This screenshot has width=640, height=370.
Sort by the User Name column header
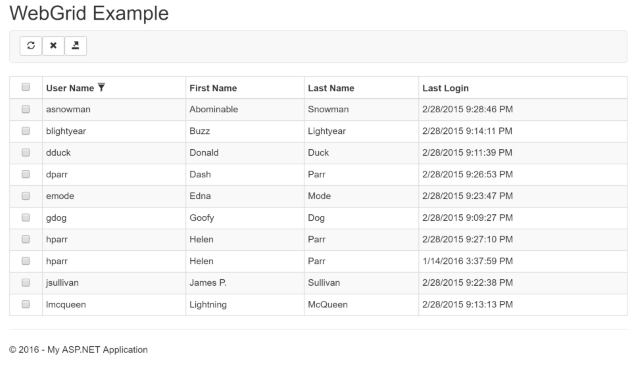(70, 88)
